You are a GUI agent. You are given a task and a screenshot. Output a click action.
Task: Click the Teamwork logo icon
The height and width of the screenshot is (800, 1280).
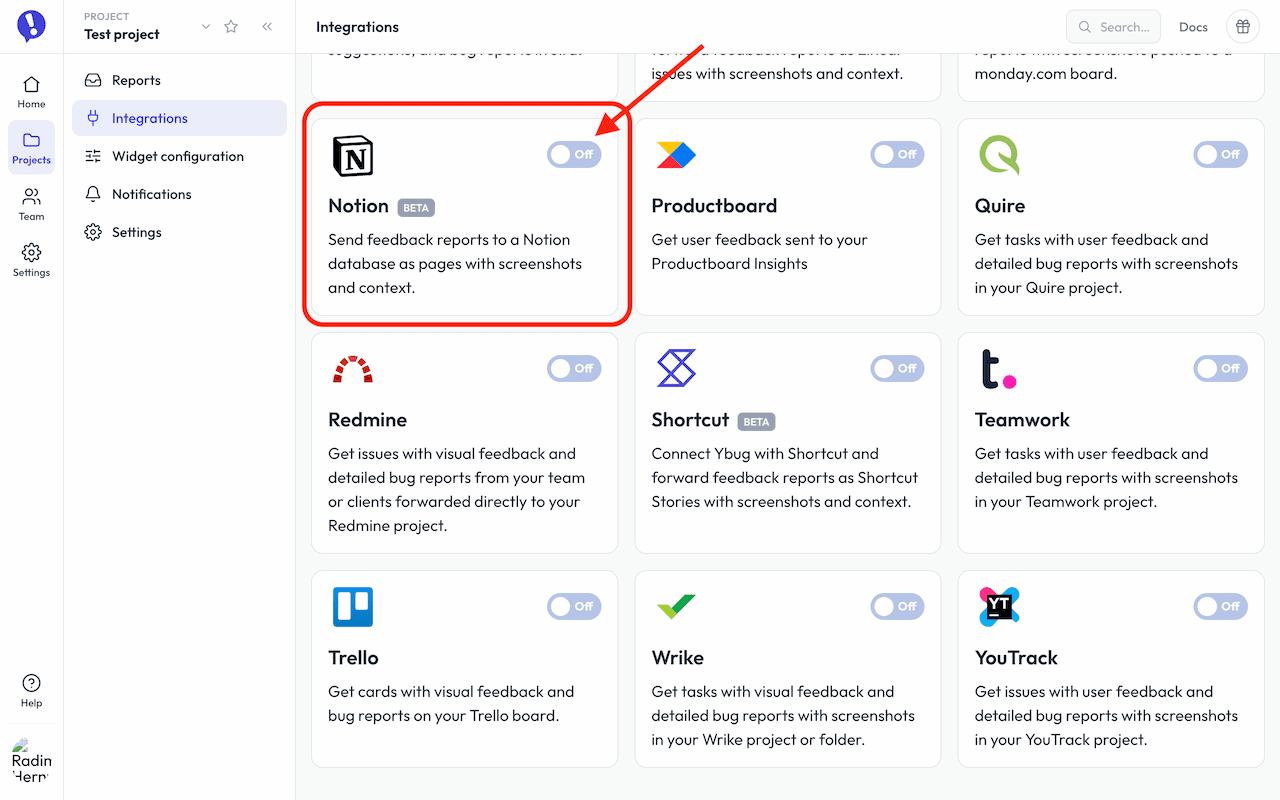998,369
